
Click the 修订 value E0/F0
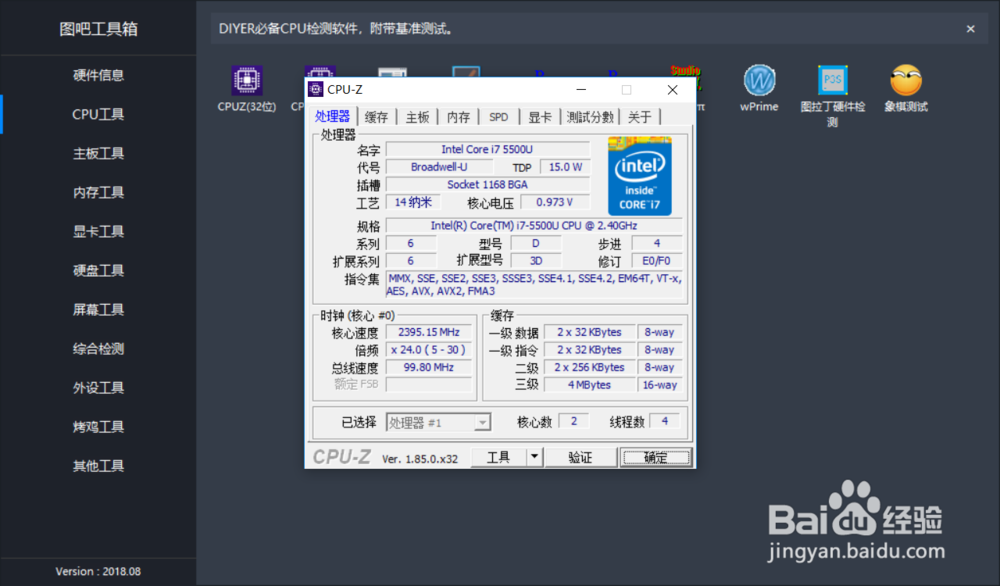click(x=656, y=261)
